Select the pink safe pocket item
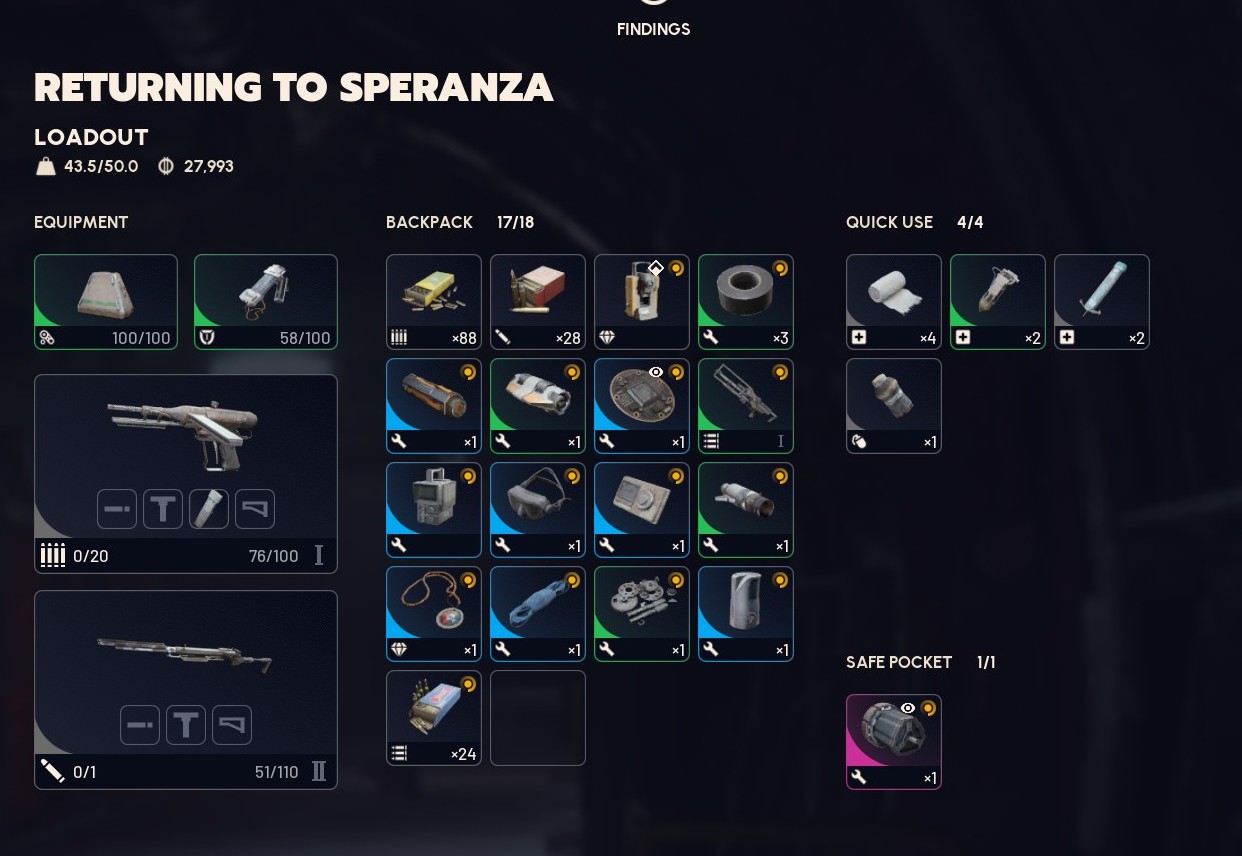This screenshot has width=1242, height=856. coord(894,742)
